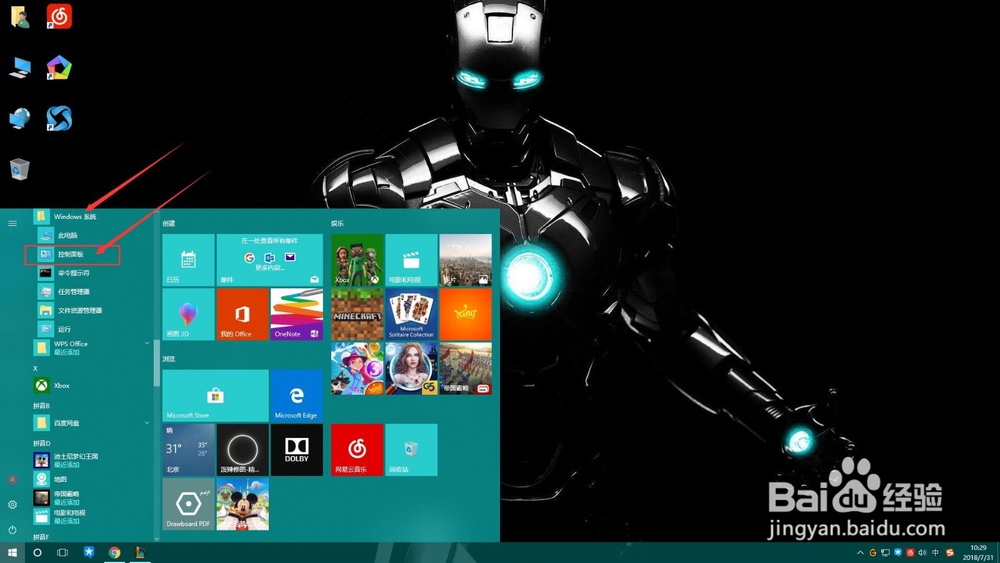
Task: Click the volume speaker tray icon
Action: (x=922, y=553)
